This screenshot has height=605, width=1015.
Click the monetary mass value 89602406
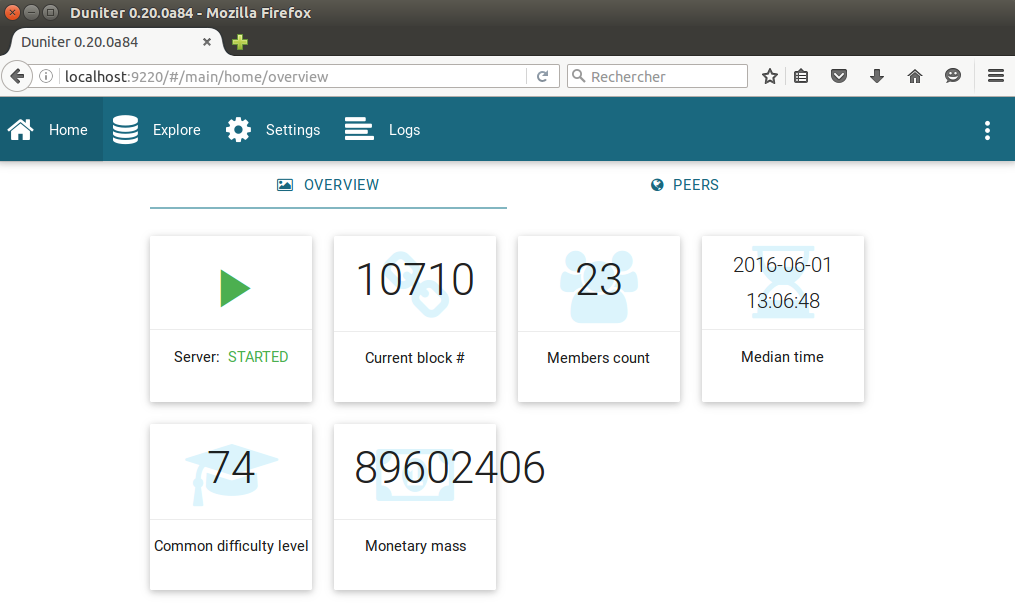coord(450,467)
